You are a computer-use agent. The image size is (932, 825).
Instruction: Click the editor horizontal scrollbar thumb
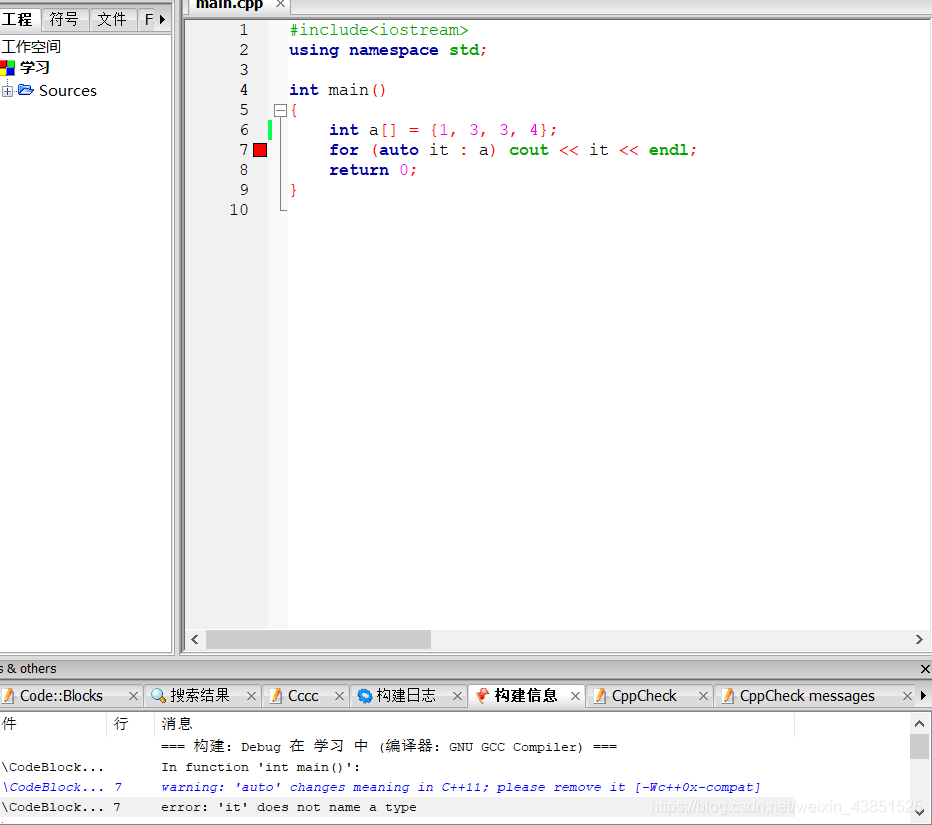318,640
